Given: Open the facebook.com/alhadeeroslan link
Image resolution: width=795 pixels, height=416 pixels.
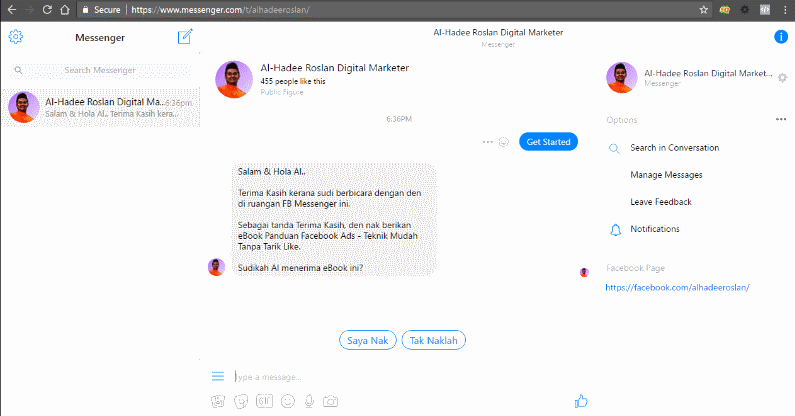Looking at the screenshot, I should coord(677,288).
